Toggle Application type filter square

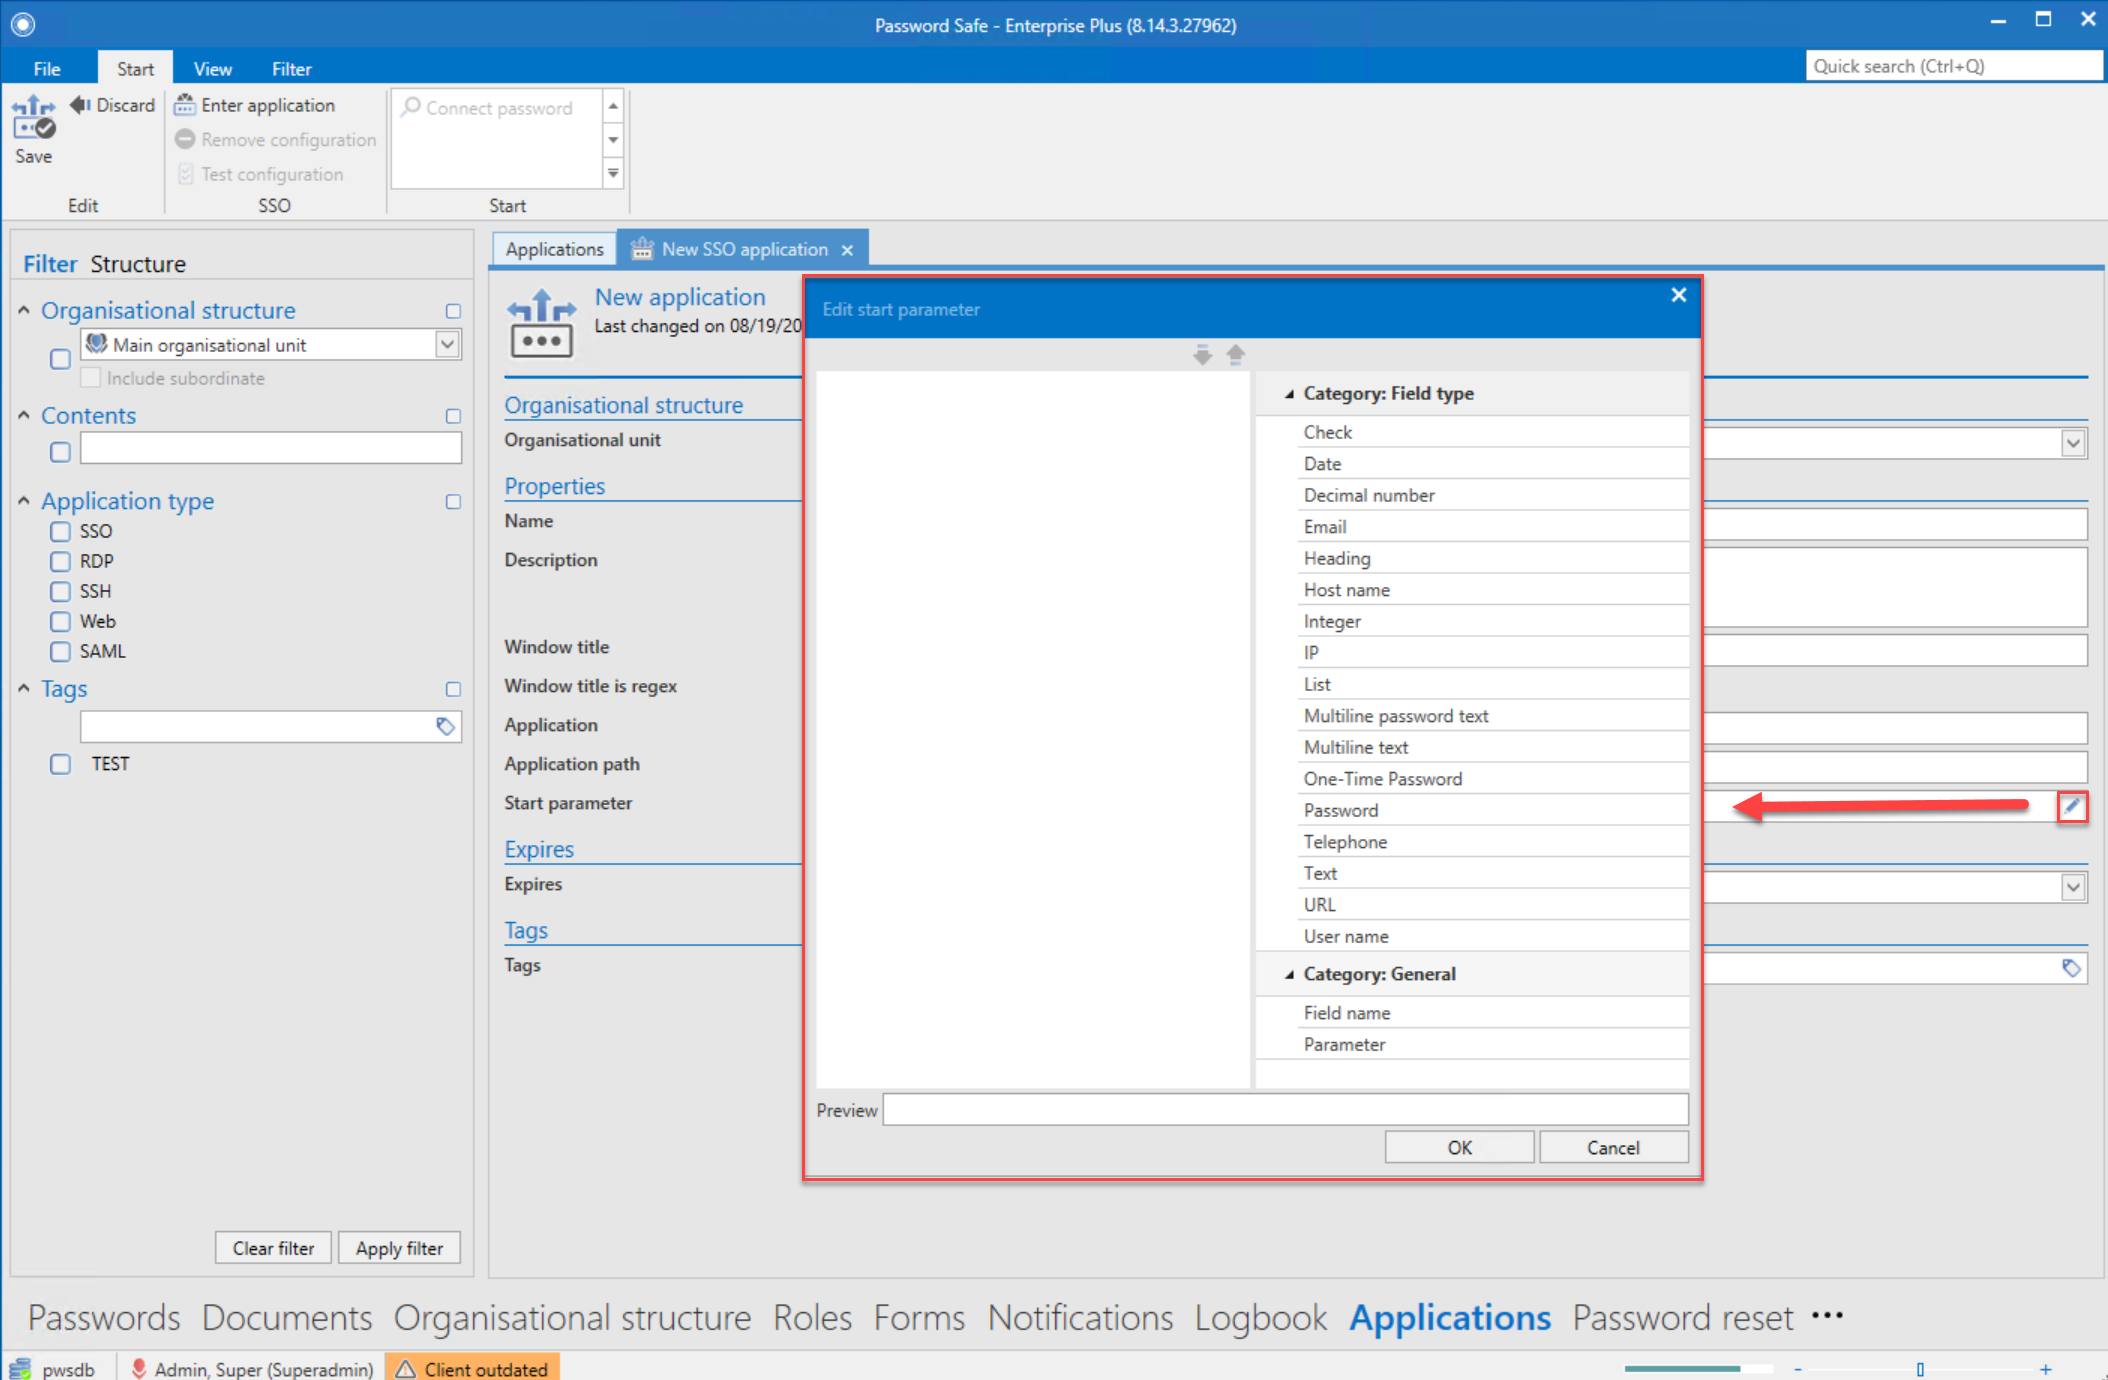453,502
